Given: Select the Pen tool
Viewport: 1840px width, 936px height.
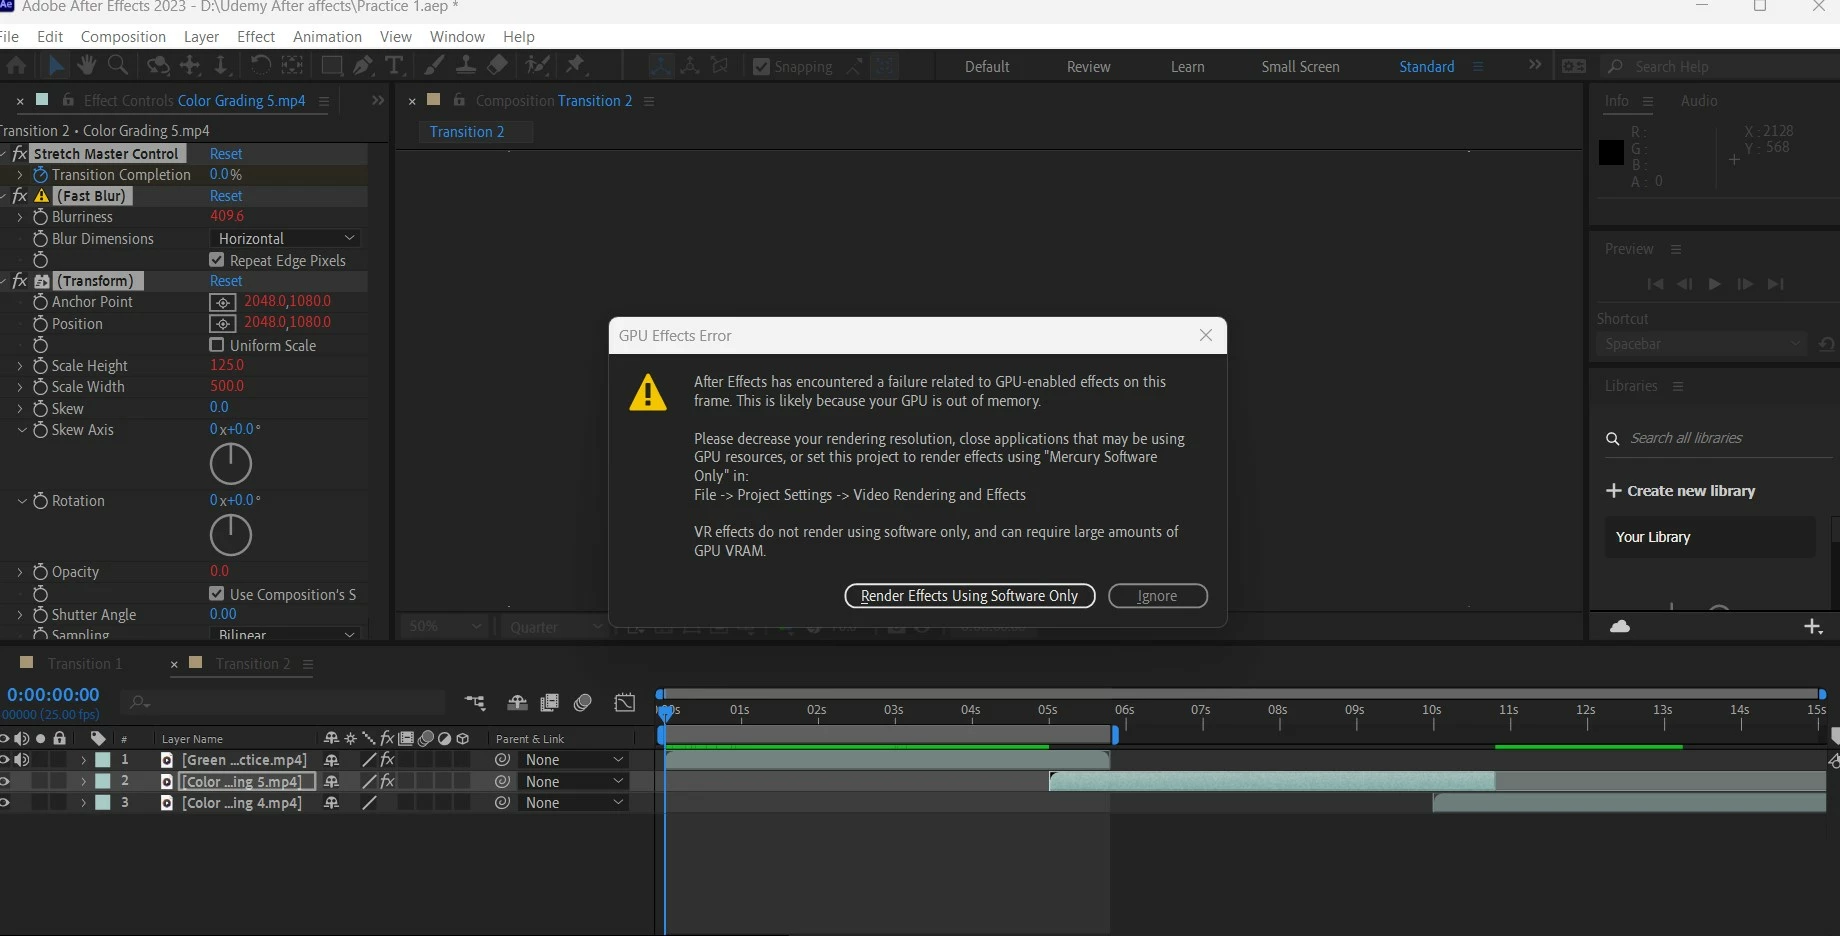Looking at the screenshot, I should 363,66.
